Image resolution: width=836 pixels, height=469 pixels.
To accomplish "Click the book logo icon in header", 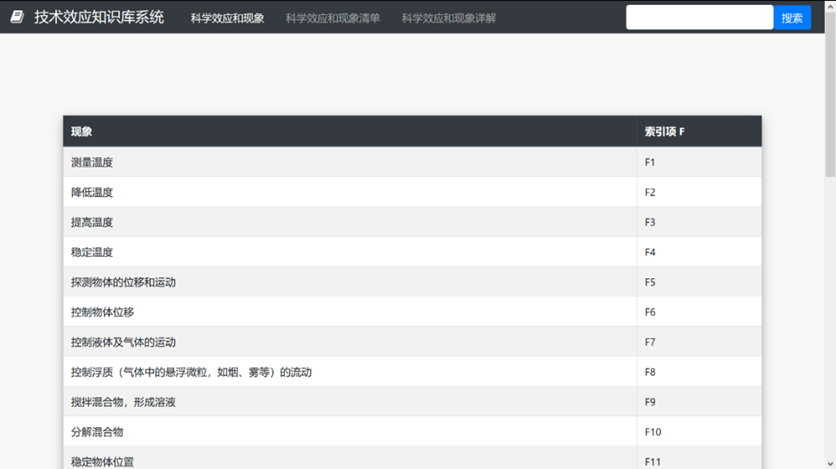I will [x=17, y=17].
